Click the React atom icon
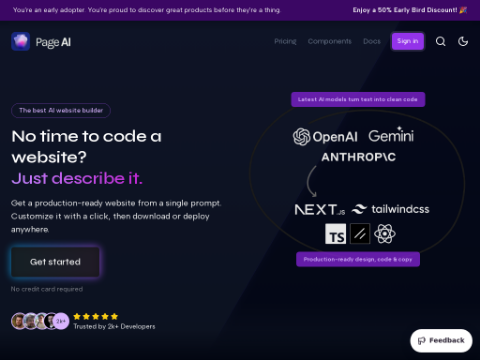Viewport: 480px width, 360px height. point(385,234)
